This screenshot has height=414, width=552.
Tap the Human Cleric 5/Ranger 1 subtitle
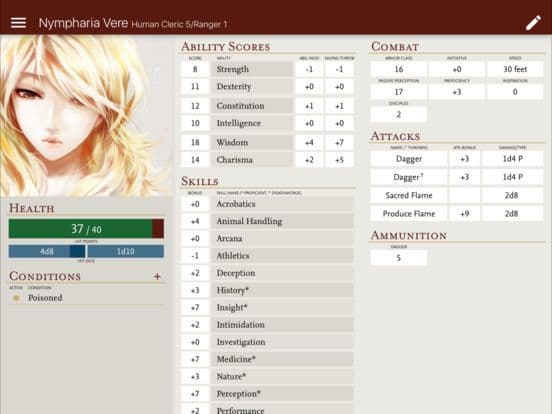[179, 24]
